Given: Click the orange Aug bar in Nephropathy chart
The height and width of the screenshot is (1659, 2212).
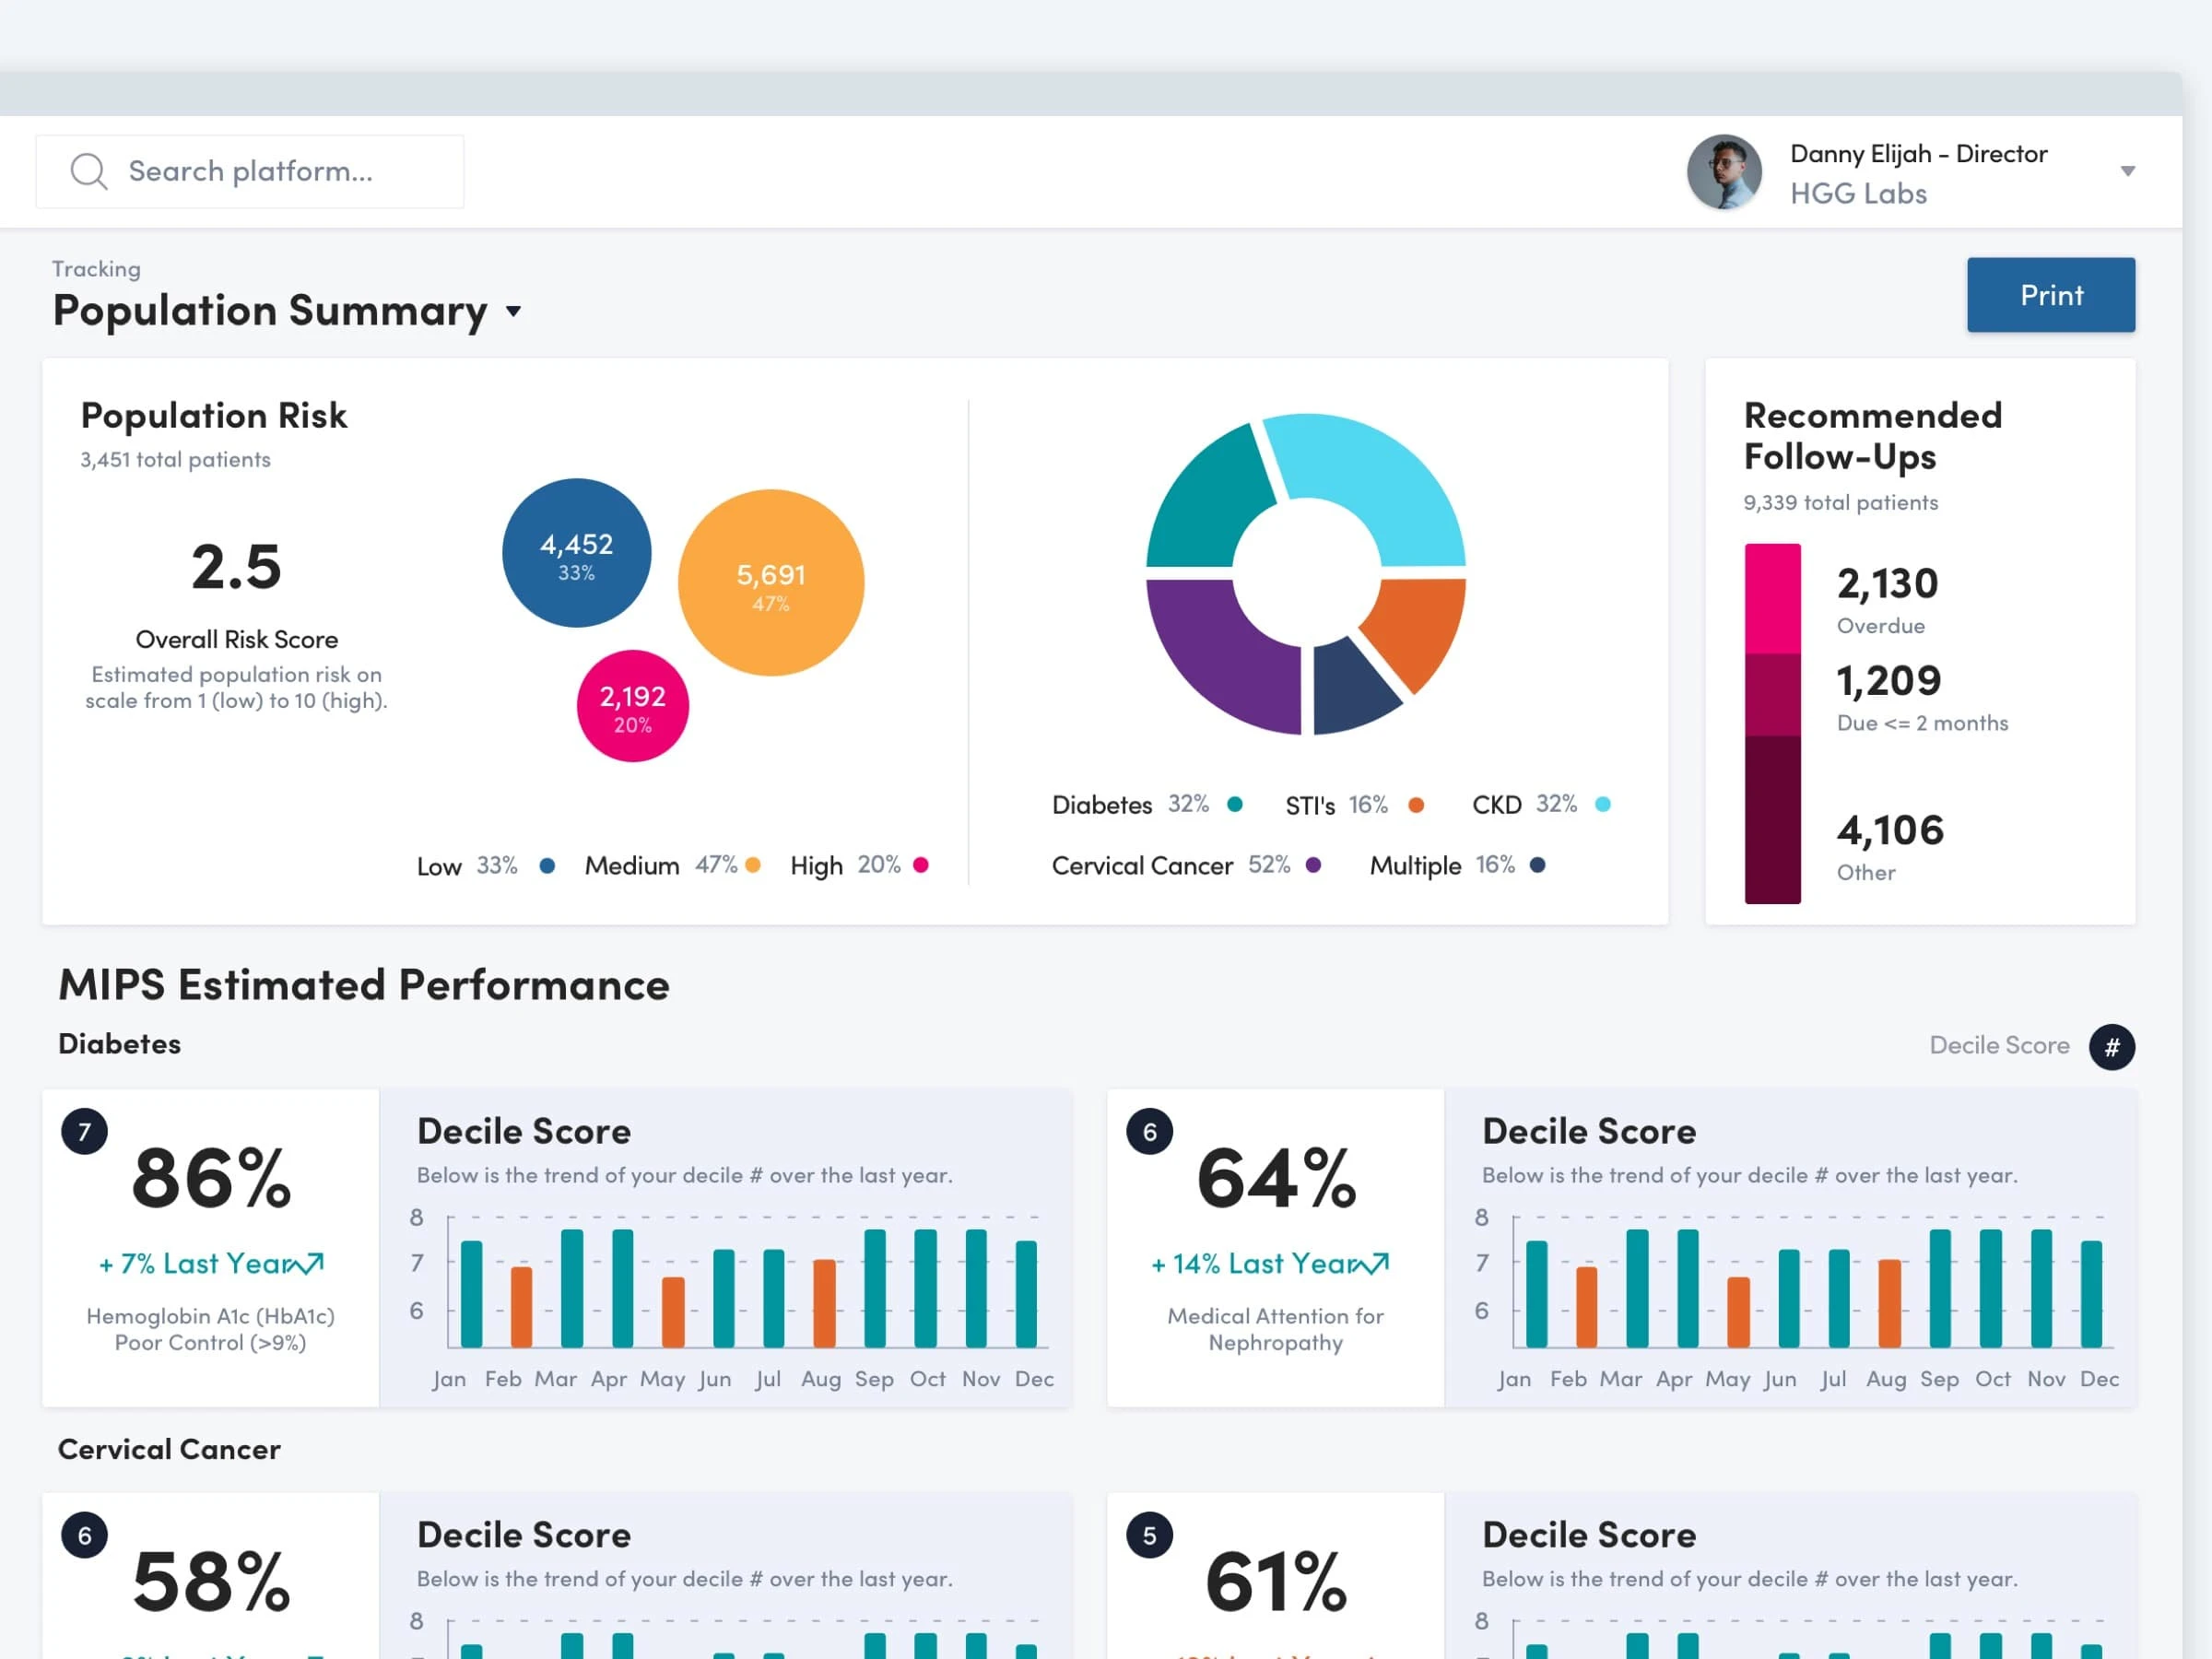Looking at the screenshot, I should tap(1889, 1303).
